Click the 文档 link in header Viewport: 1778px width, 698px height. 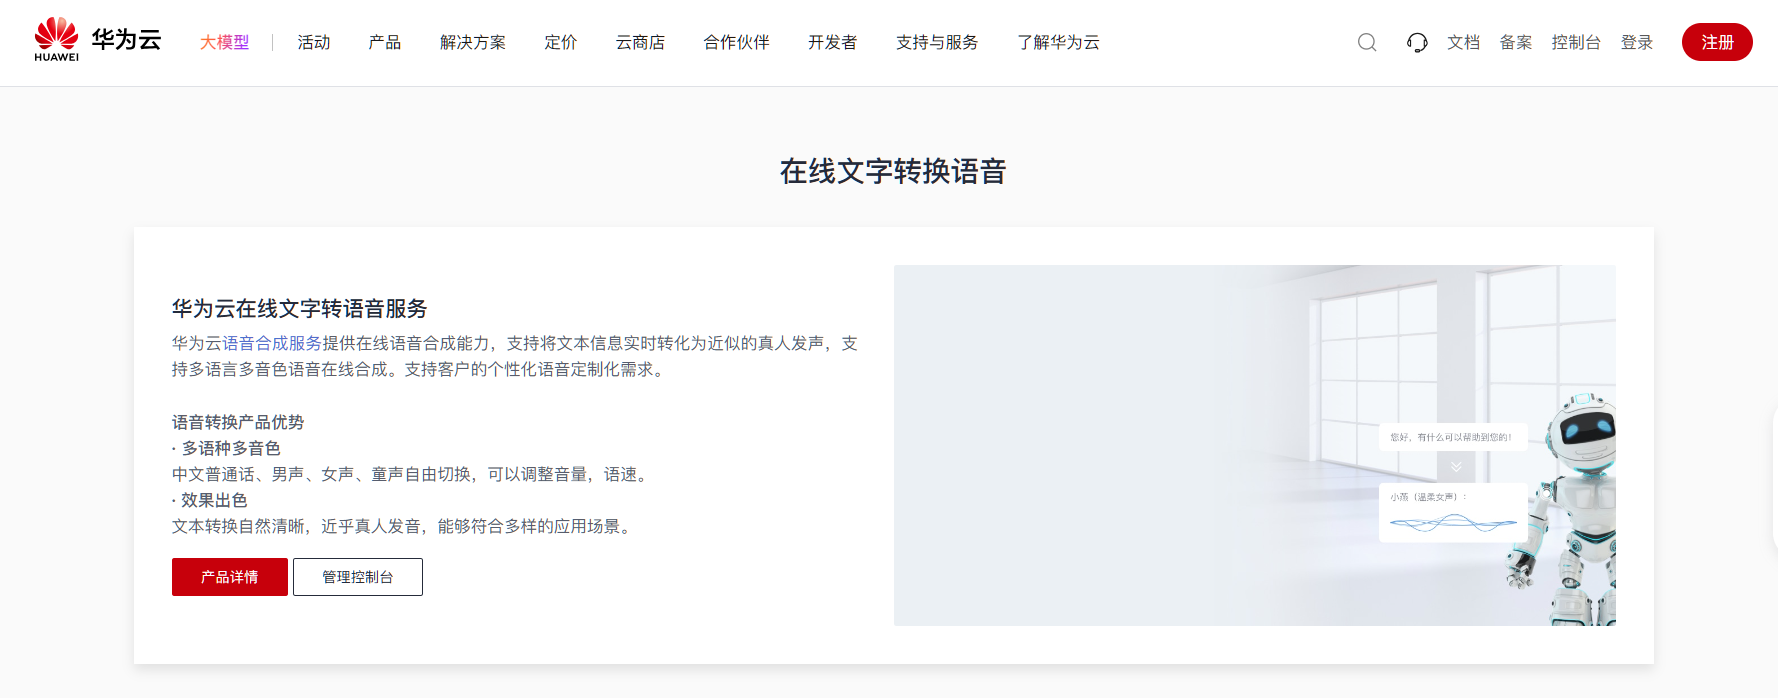point(1463,42)
